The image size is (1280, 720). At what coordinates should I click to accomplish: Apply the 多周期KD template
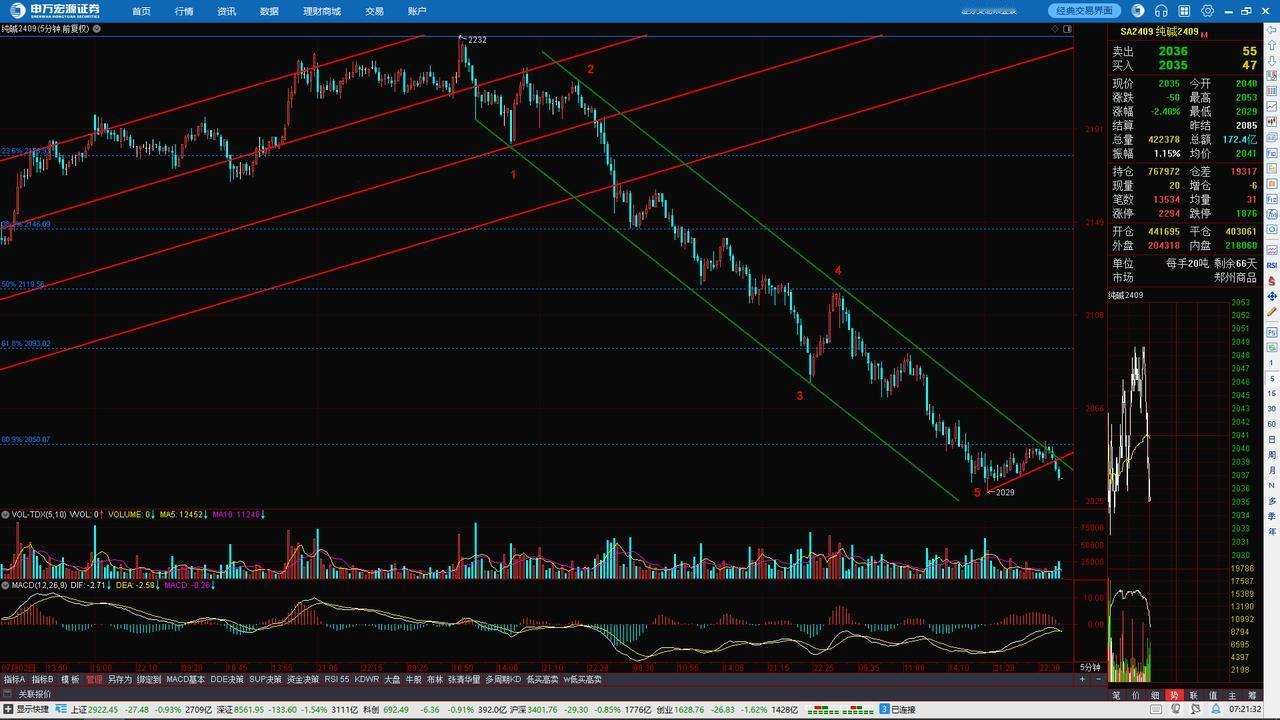click(504, 679)
